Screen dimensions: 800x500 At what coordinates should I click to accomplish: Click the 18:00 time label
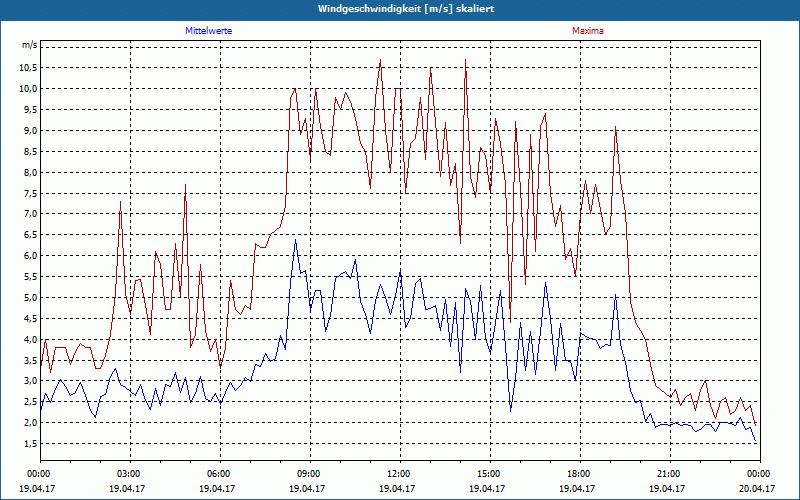tap(580, 474)
